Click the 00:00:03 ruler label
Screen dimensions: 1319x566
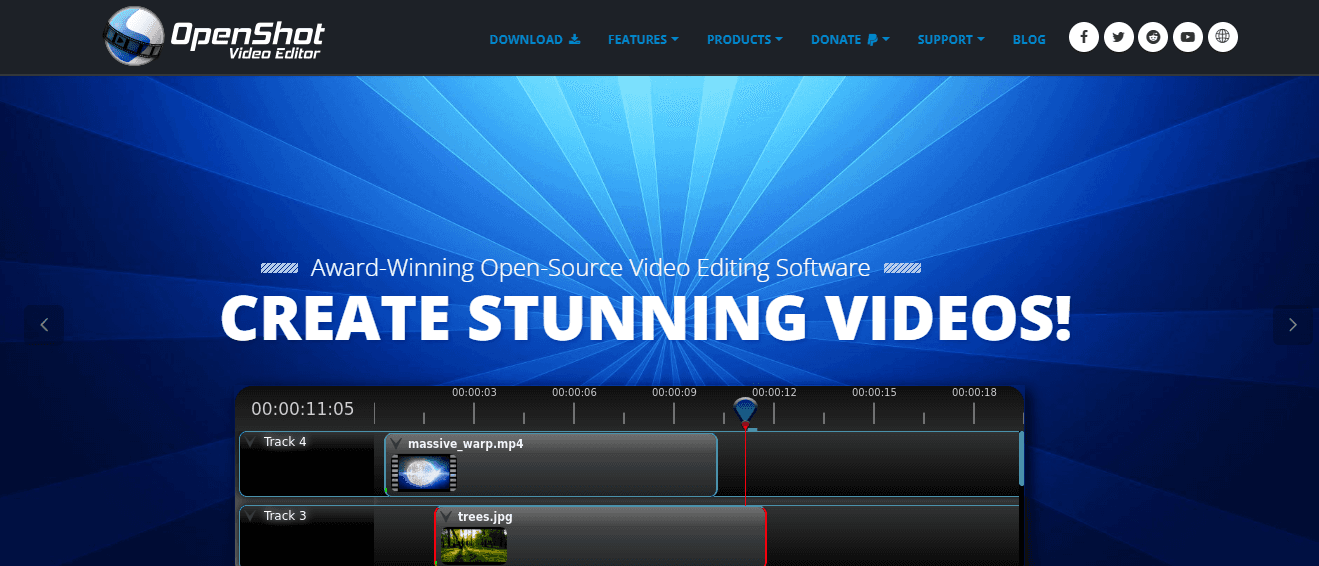point(474,393)
